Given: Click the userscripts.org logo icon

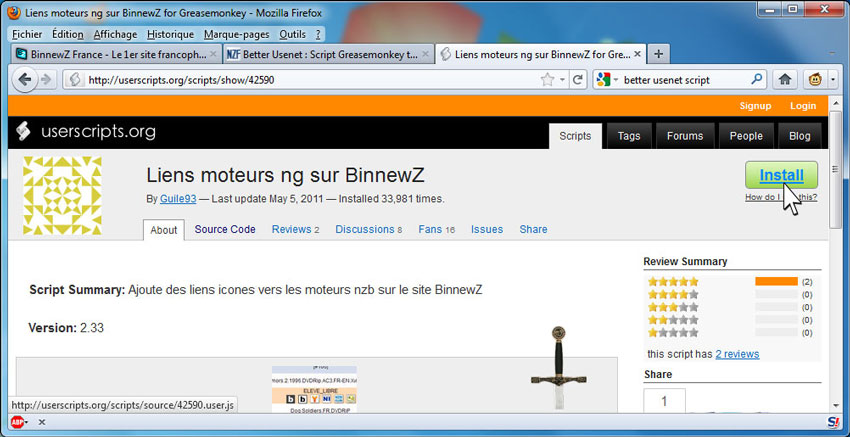Looking at the screenshot, I should 23,131.
